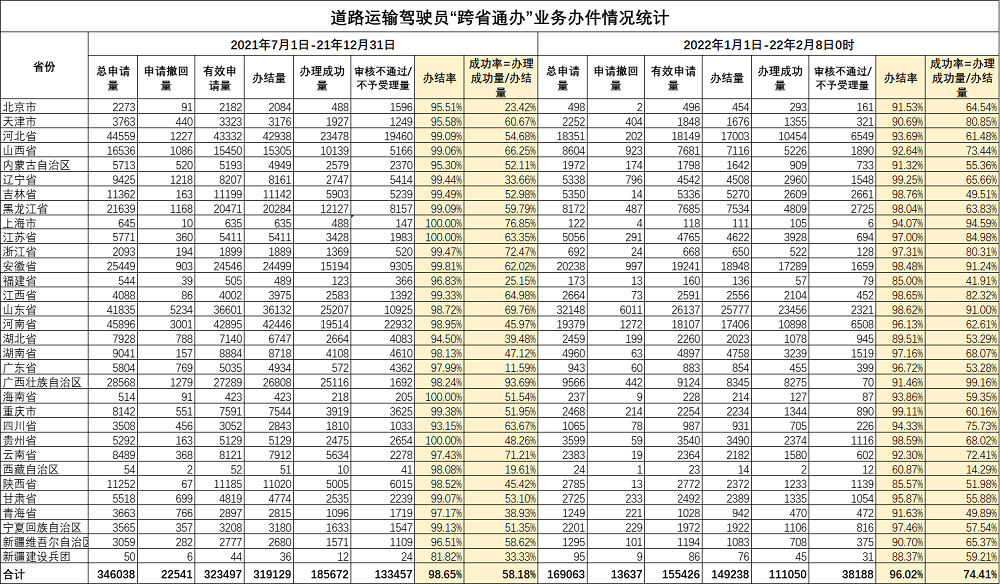Select the 74.41% total success rate cell
Viewport: 1000px width, 584px height.
[x=962, y=574]
